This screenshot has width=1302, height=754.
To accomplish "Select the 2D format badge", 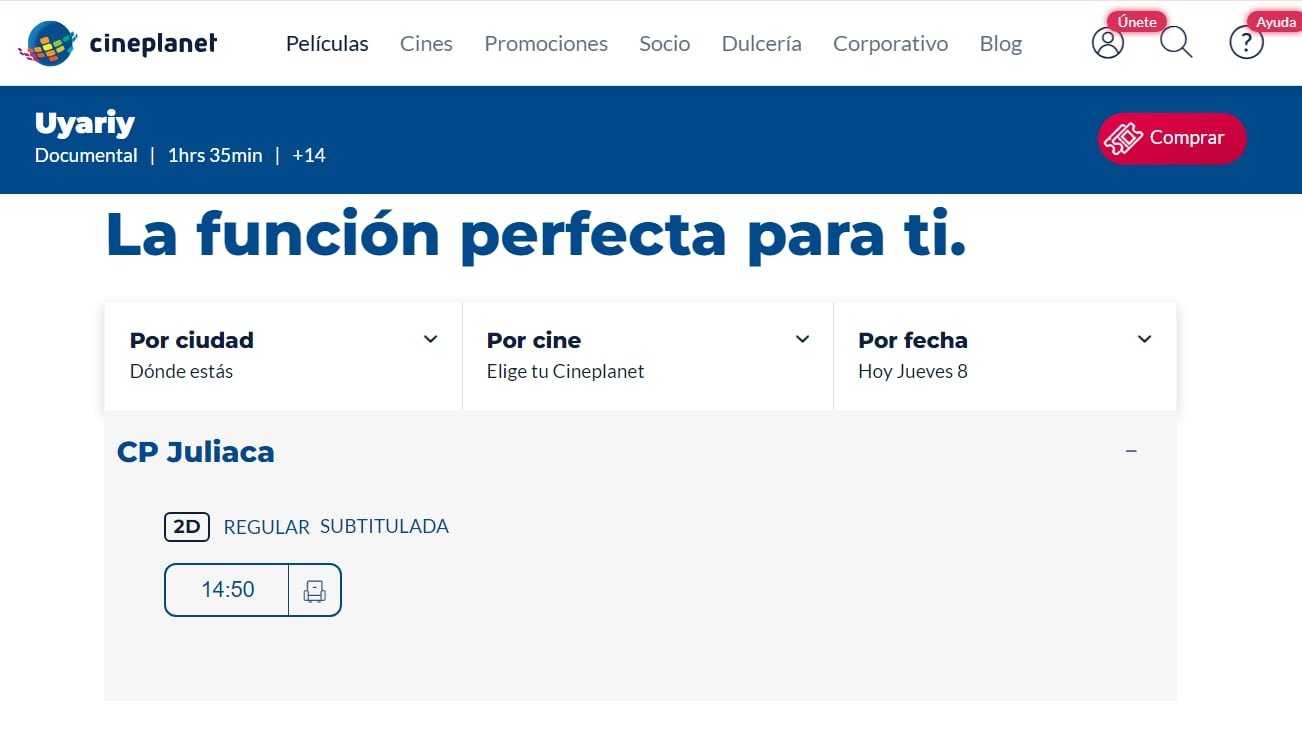I will point(187,527).
